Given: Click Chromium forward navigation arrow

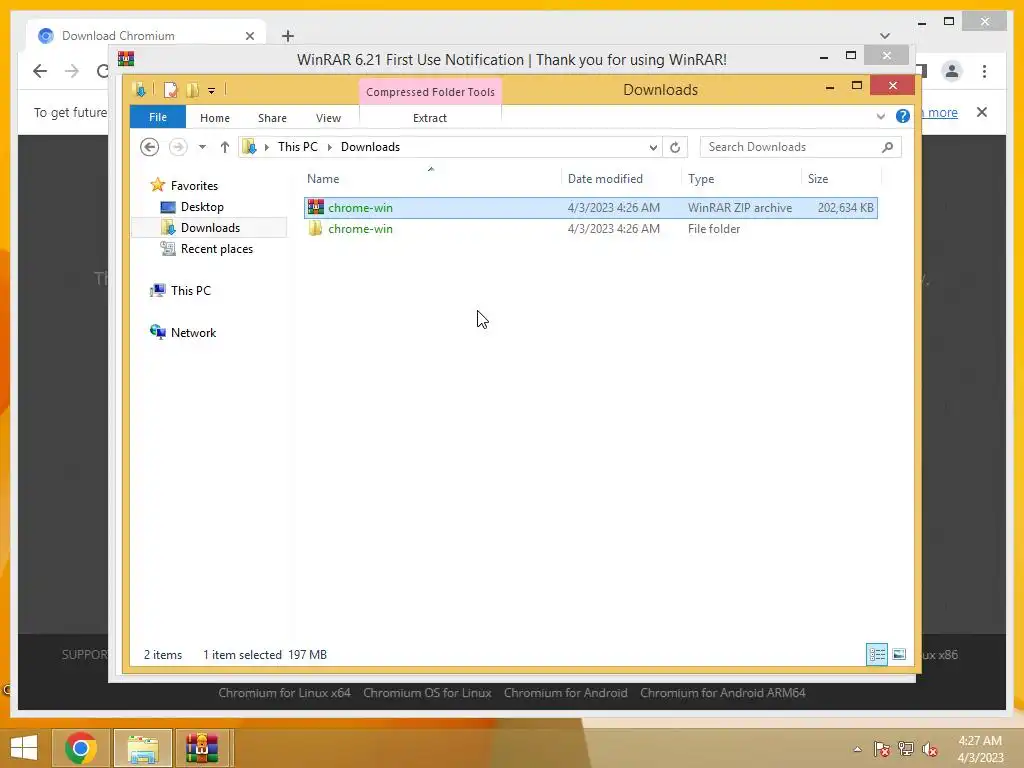Looking at the screenshot, I should point(72,71).
